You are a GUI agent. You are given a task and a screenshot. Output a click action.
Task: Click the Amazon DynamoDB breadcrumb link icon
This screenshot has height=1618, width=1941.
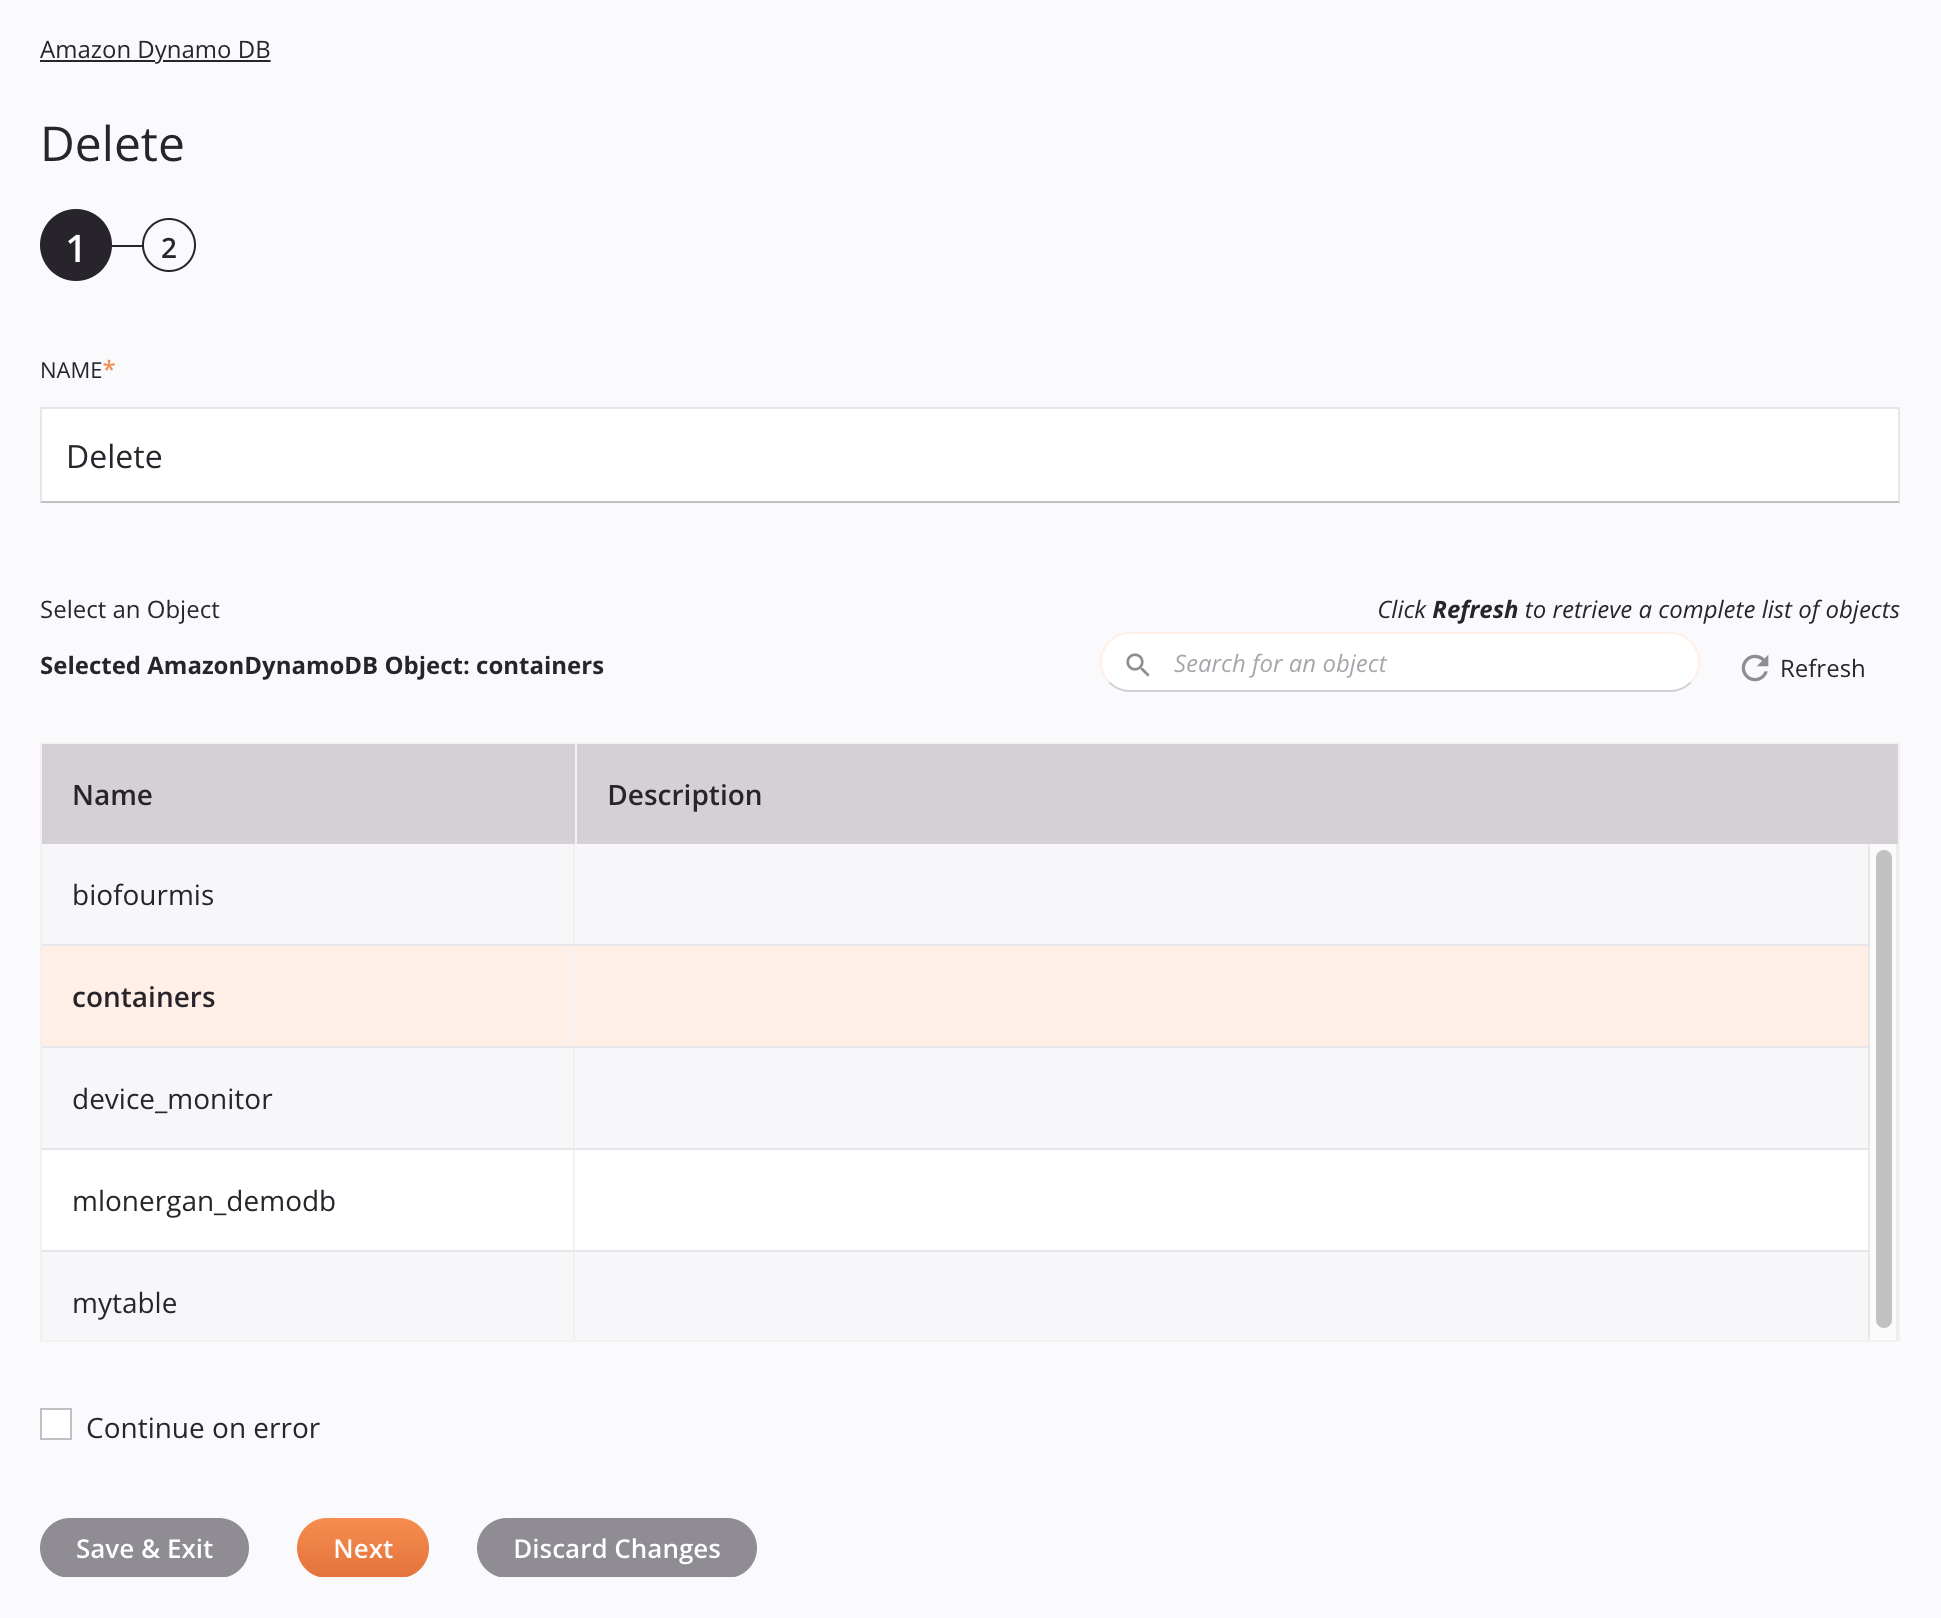click(x=155, y=48)
